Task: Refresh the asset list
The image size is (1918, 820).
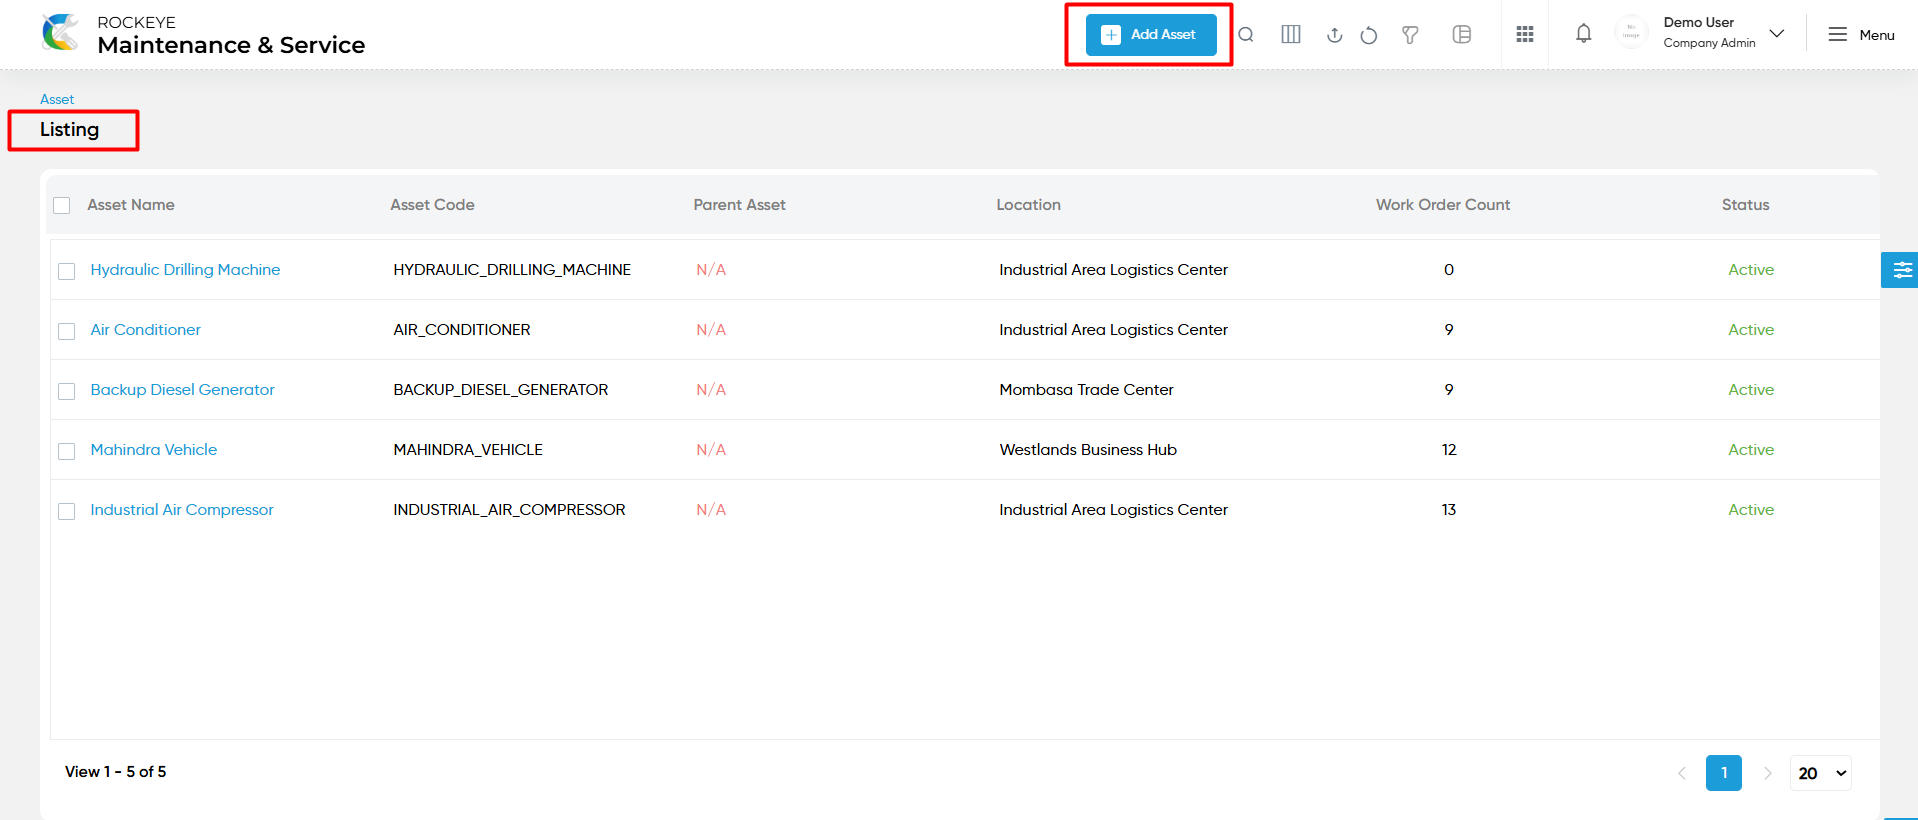Action: pos(1369,35)
